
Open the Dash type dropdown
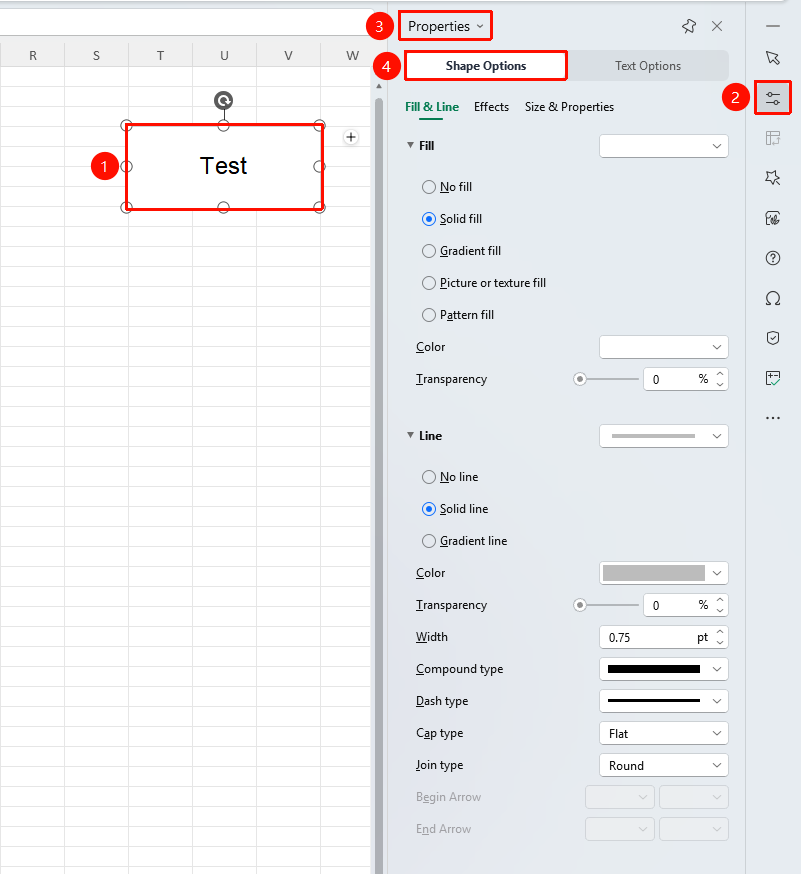coord(664,701)
